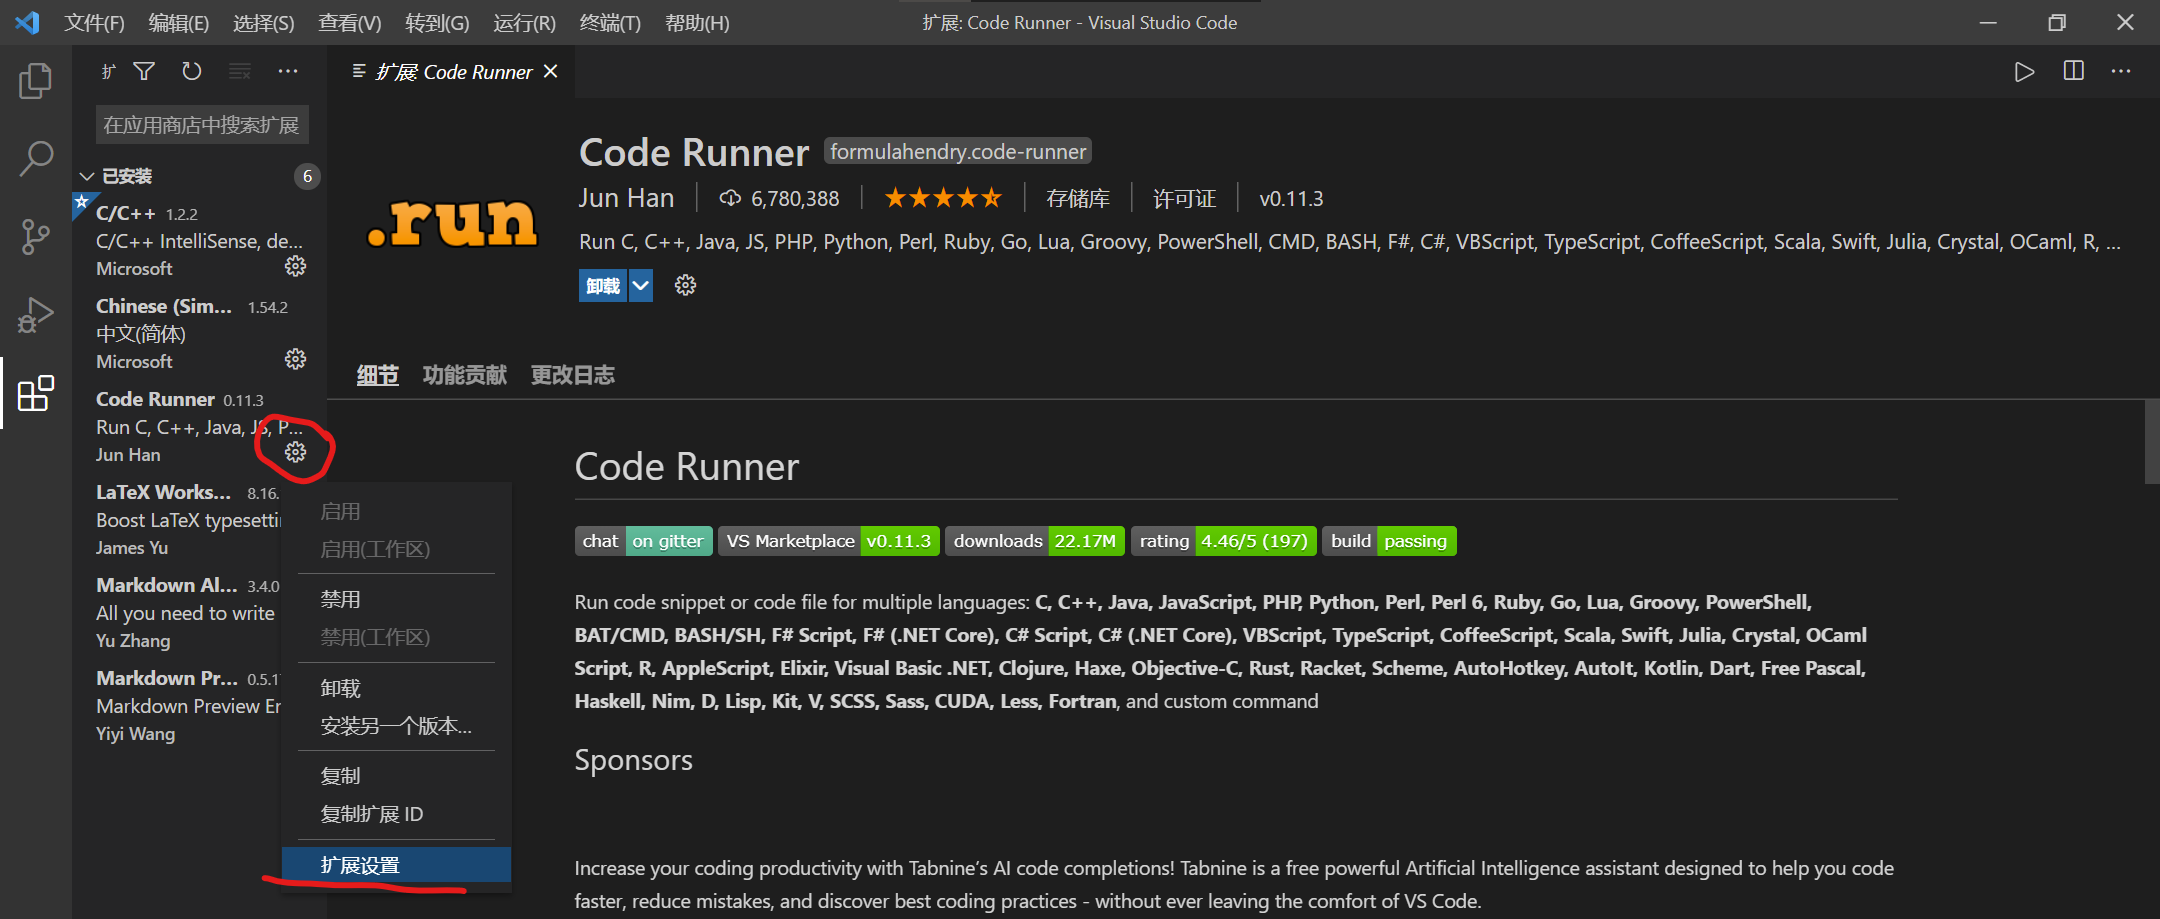2160x919 pixels.
Task: Click the filter extensions funnel icon
Action: click(x=144, y=71)
